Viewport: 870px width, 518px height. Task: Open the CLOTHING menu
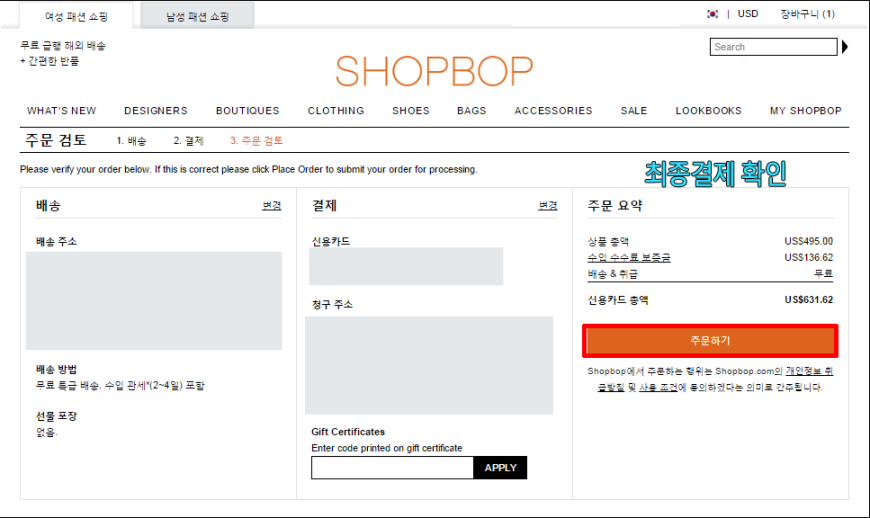[336, 111]
